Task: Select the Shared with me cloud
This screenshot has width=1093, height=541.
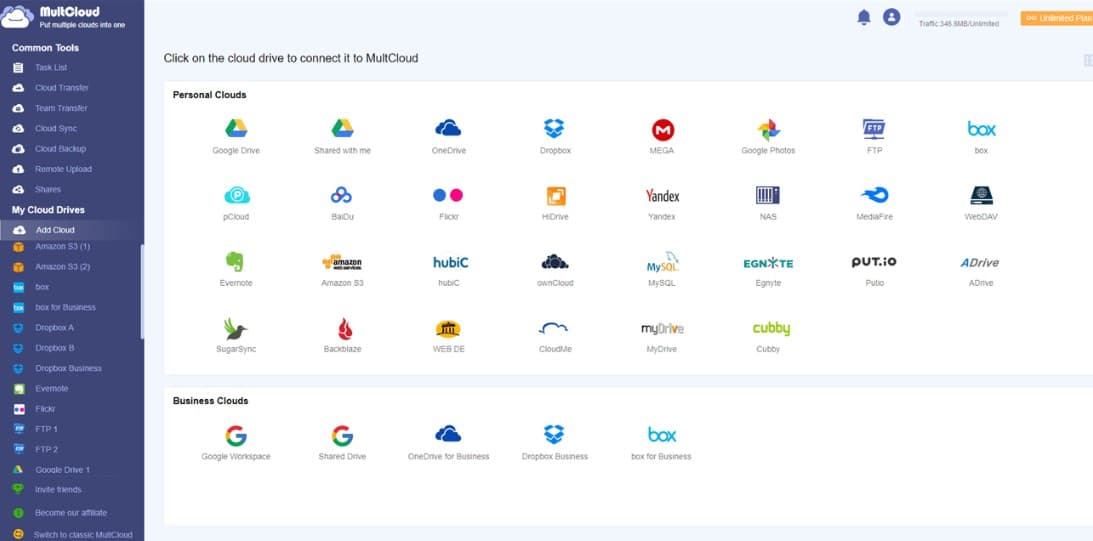Action: (342, 137)
